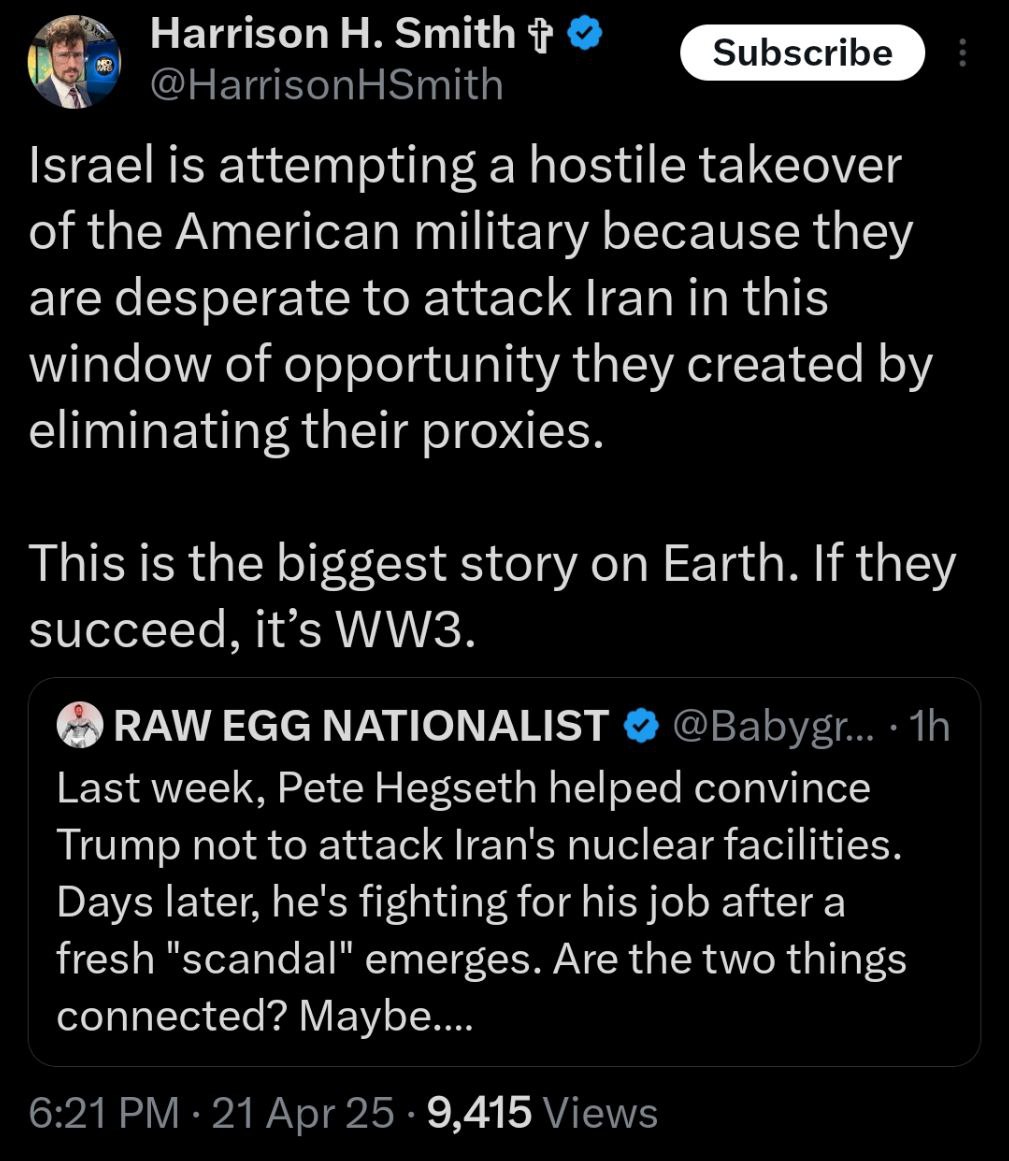
Task: Open the three-dot more options menu
Action: click(x=962, y=53)
